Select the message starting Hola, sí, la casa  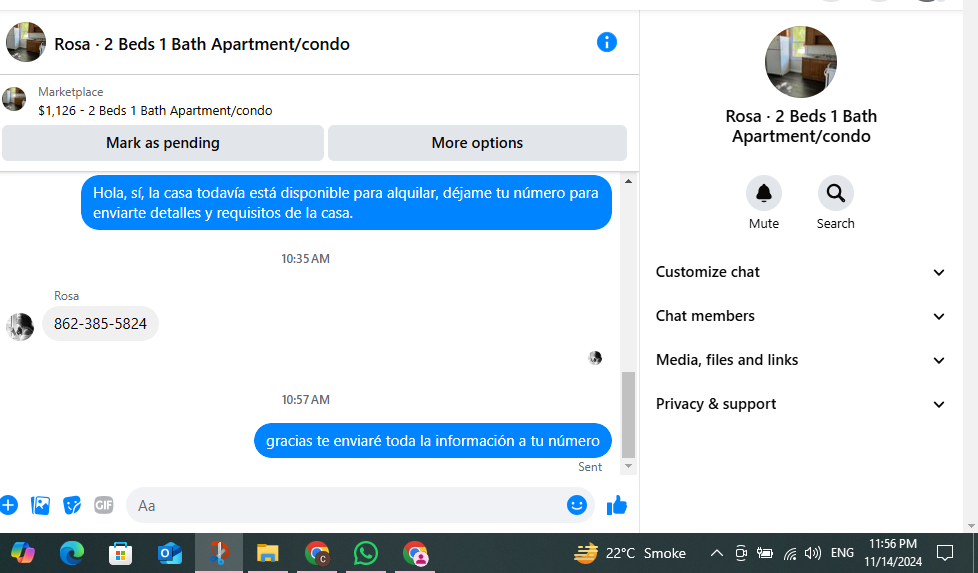[346, 203]
